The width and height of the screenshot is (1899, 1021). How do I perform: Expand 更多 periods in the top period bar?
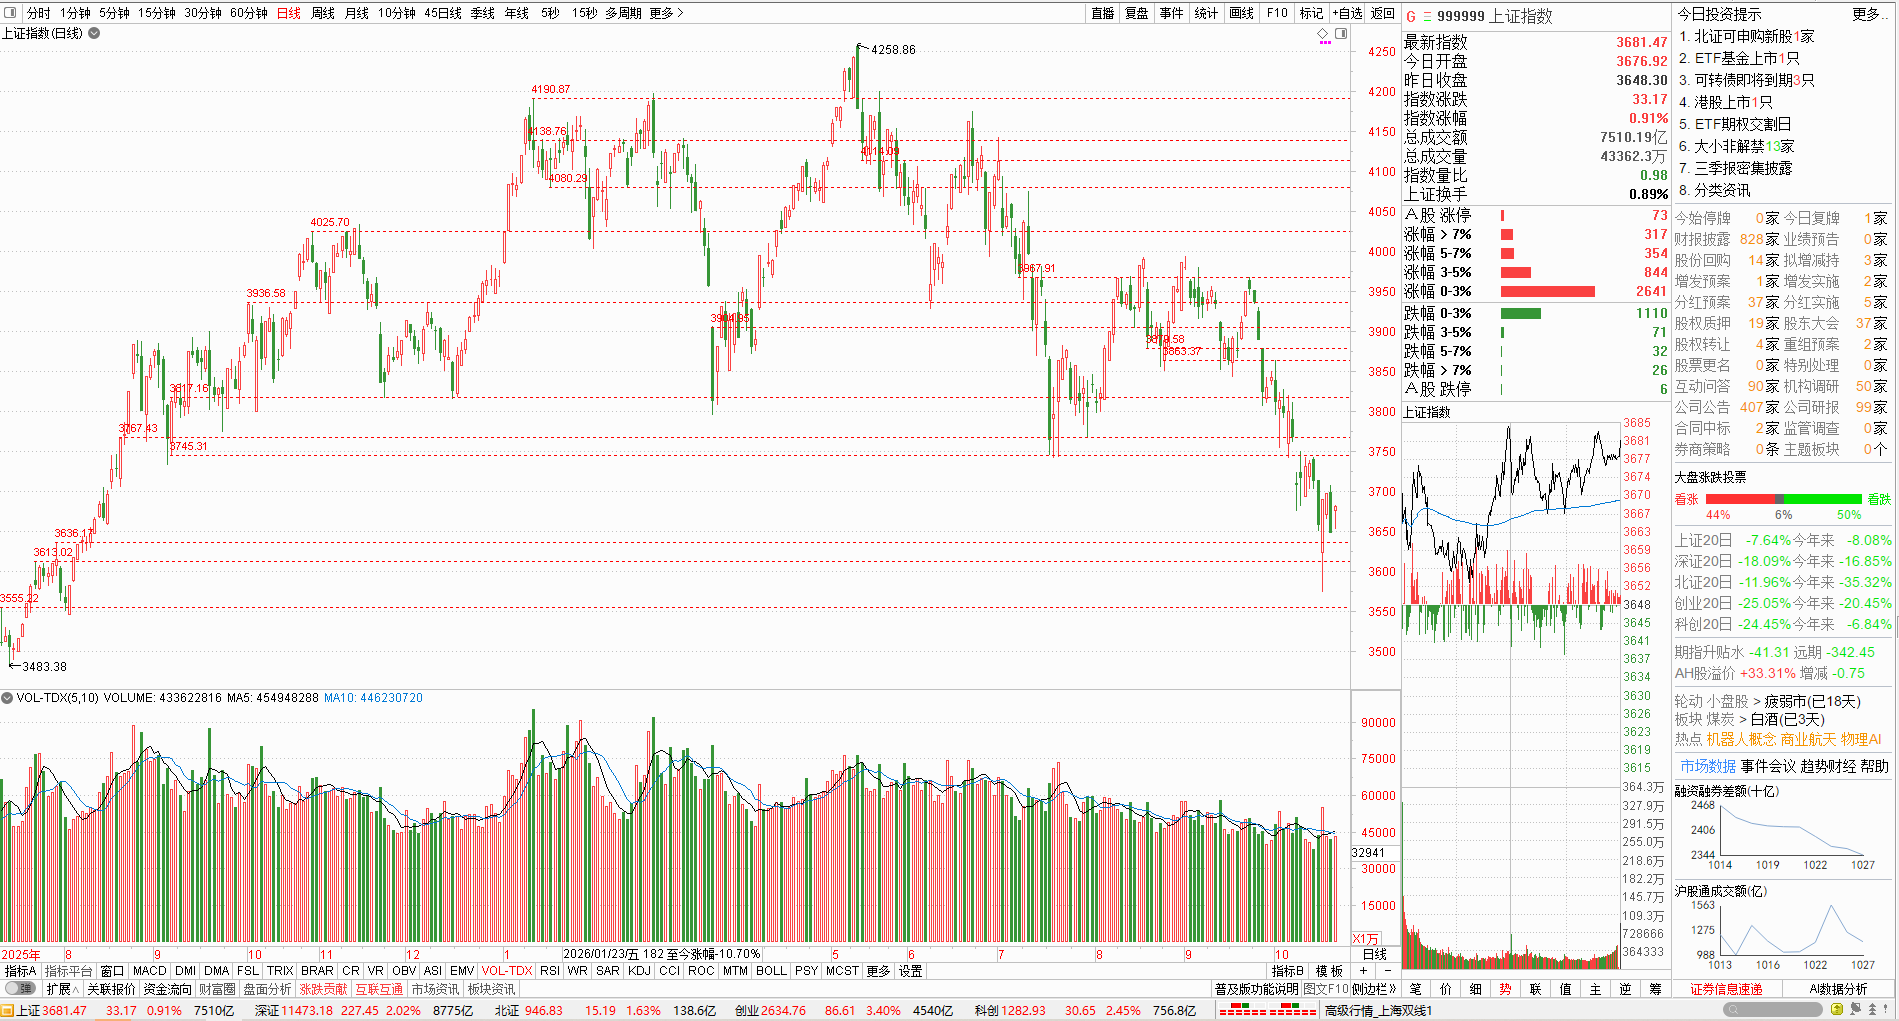point(666,13)
